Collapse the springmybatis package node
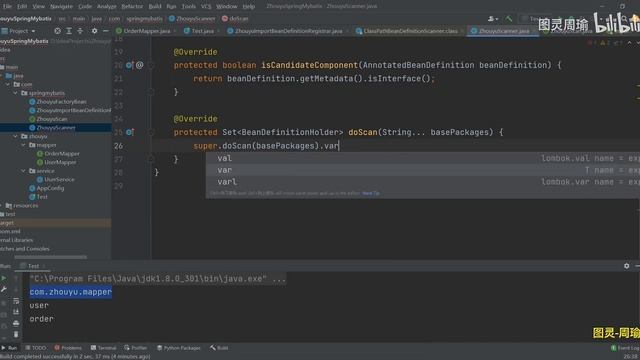Viewport: 640px width, 360px height. tap(16, 93)
